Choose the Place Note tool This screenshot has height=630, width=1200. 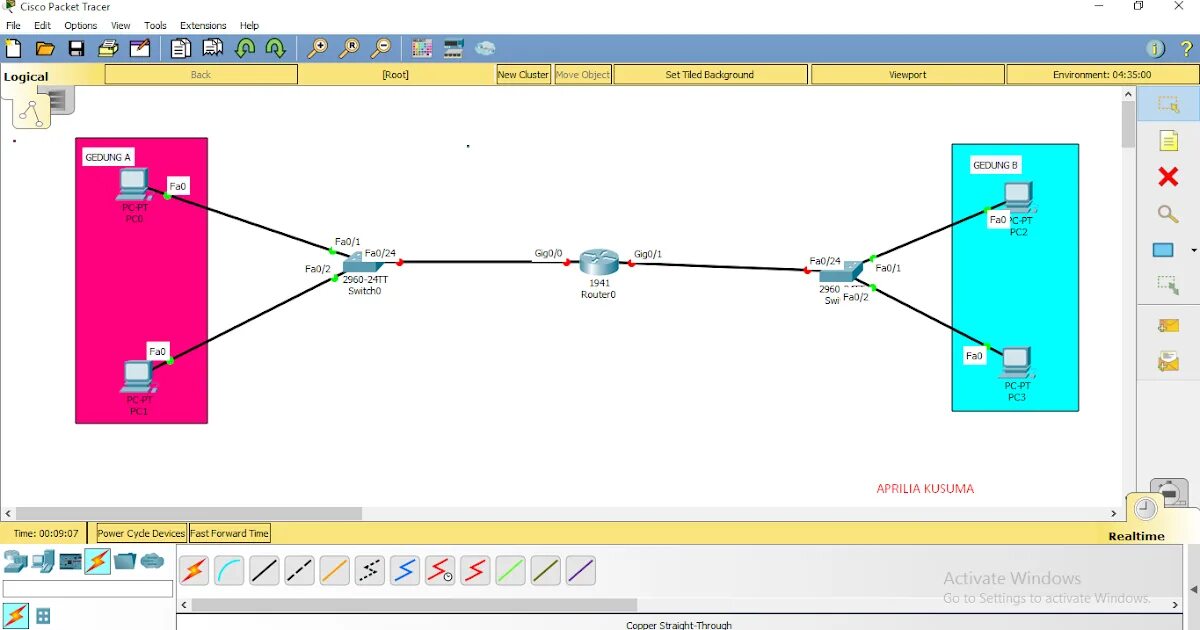coord(1168,141)
